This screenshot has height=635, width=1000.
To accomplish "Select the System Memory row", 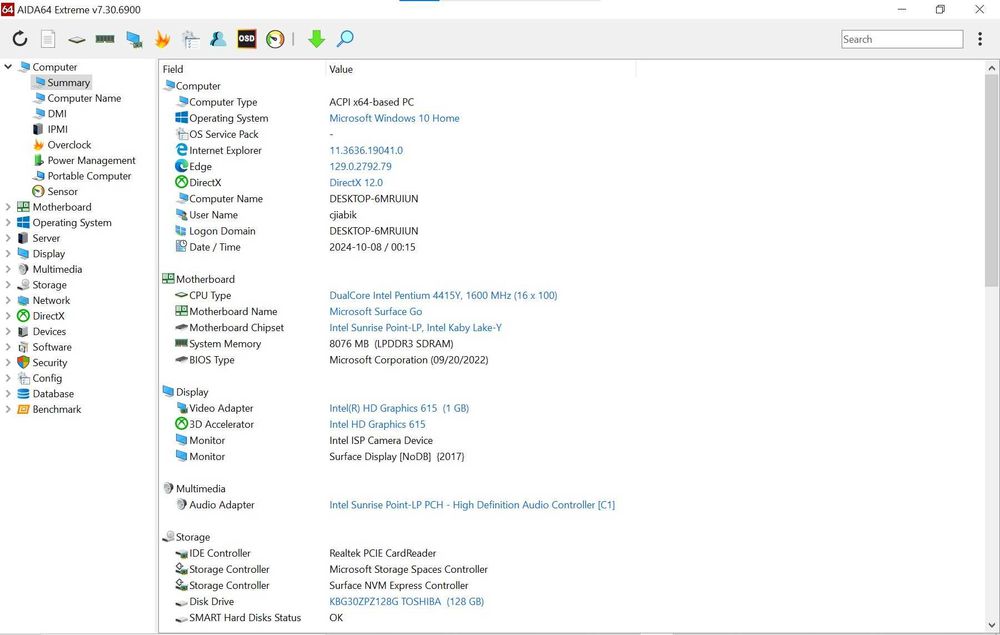I will pos(397,344).
